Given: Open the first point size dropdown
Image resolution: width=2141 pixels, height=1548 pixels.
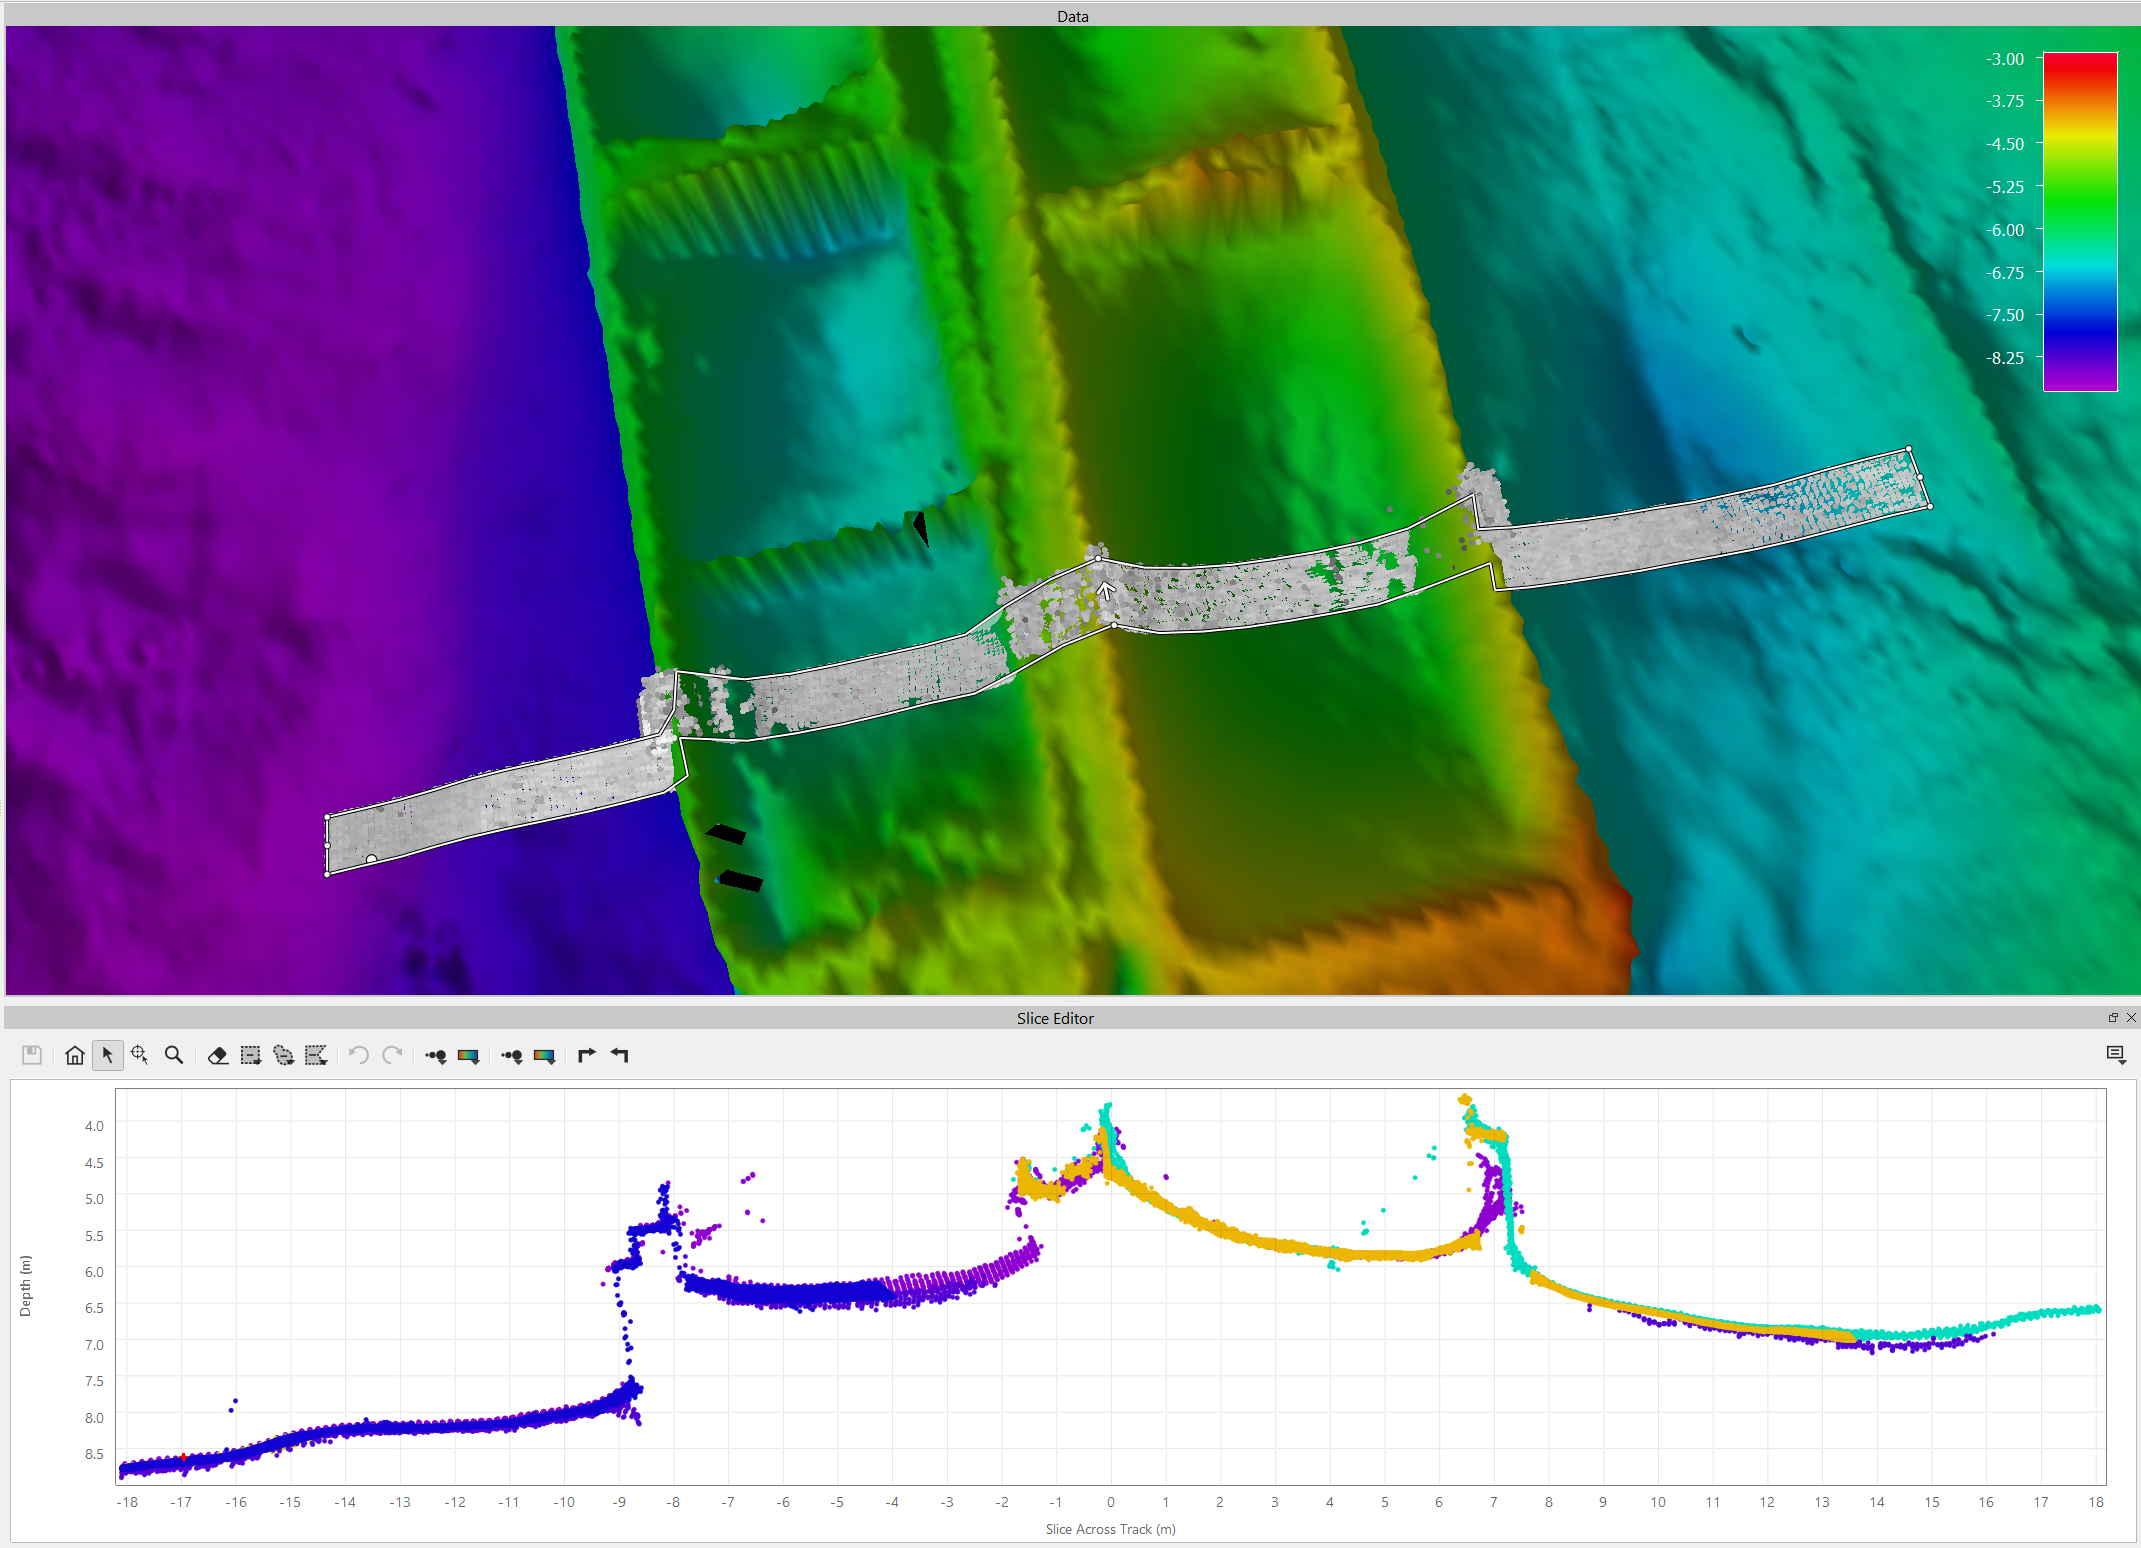Looking at the screenshot, I should [x=436, y=1055].
